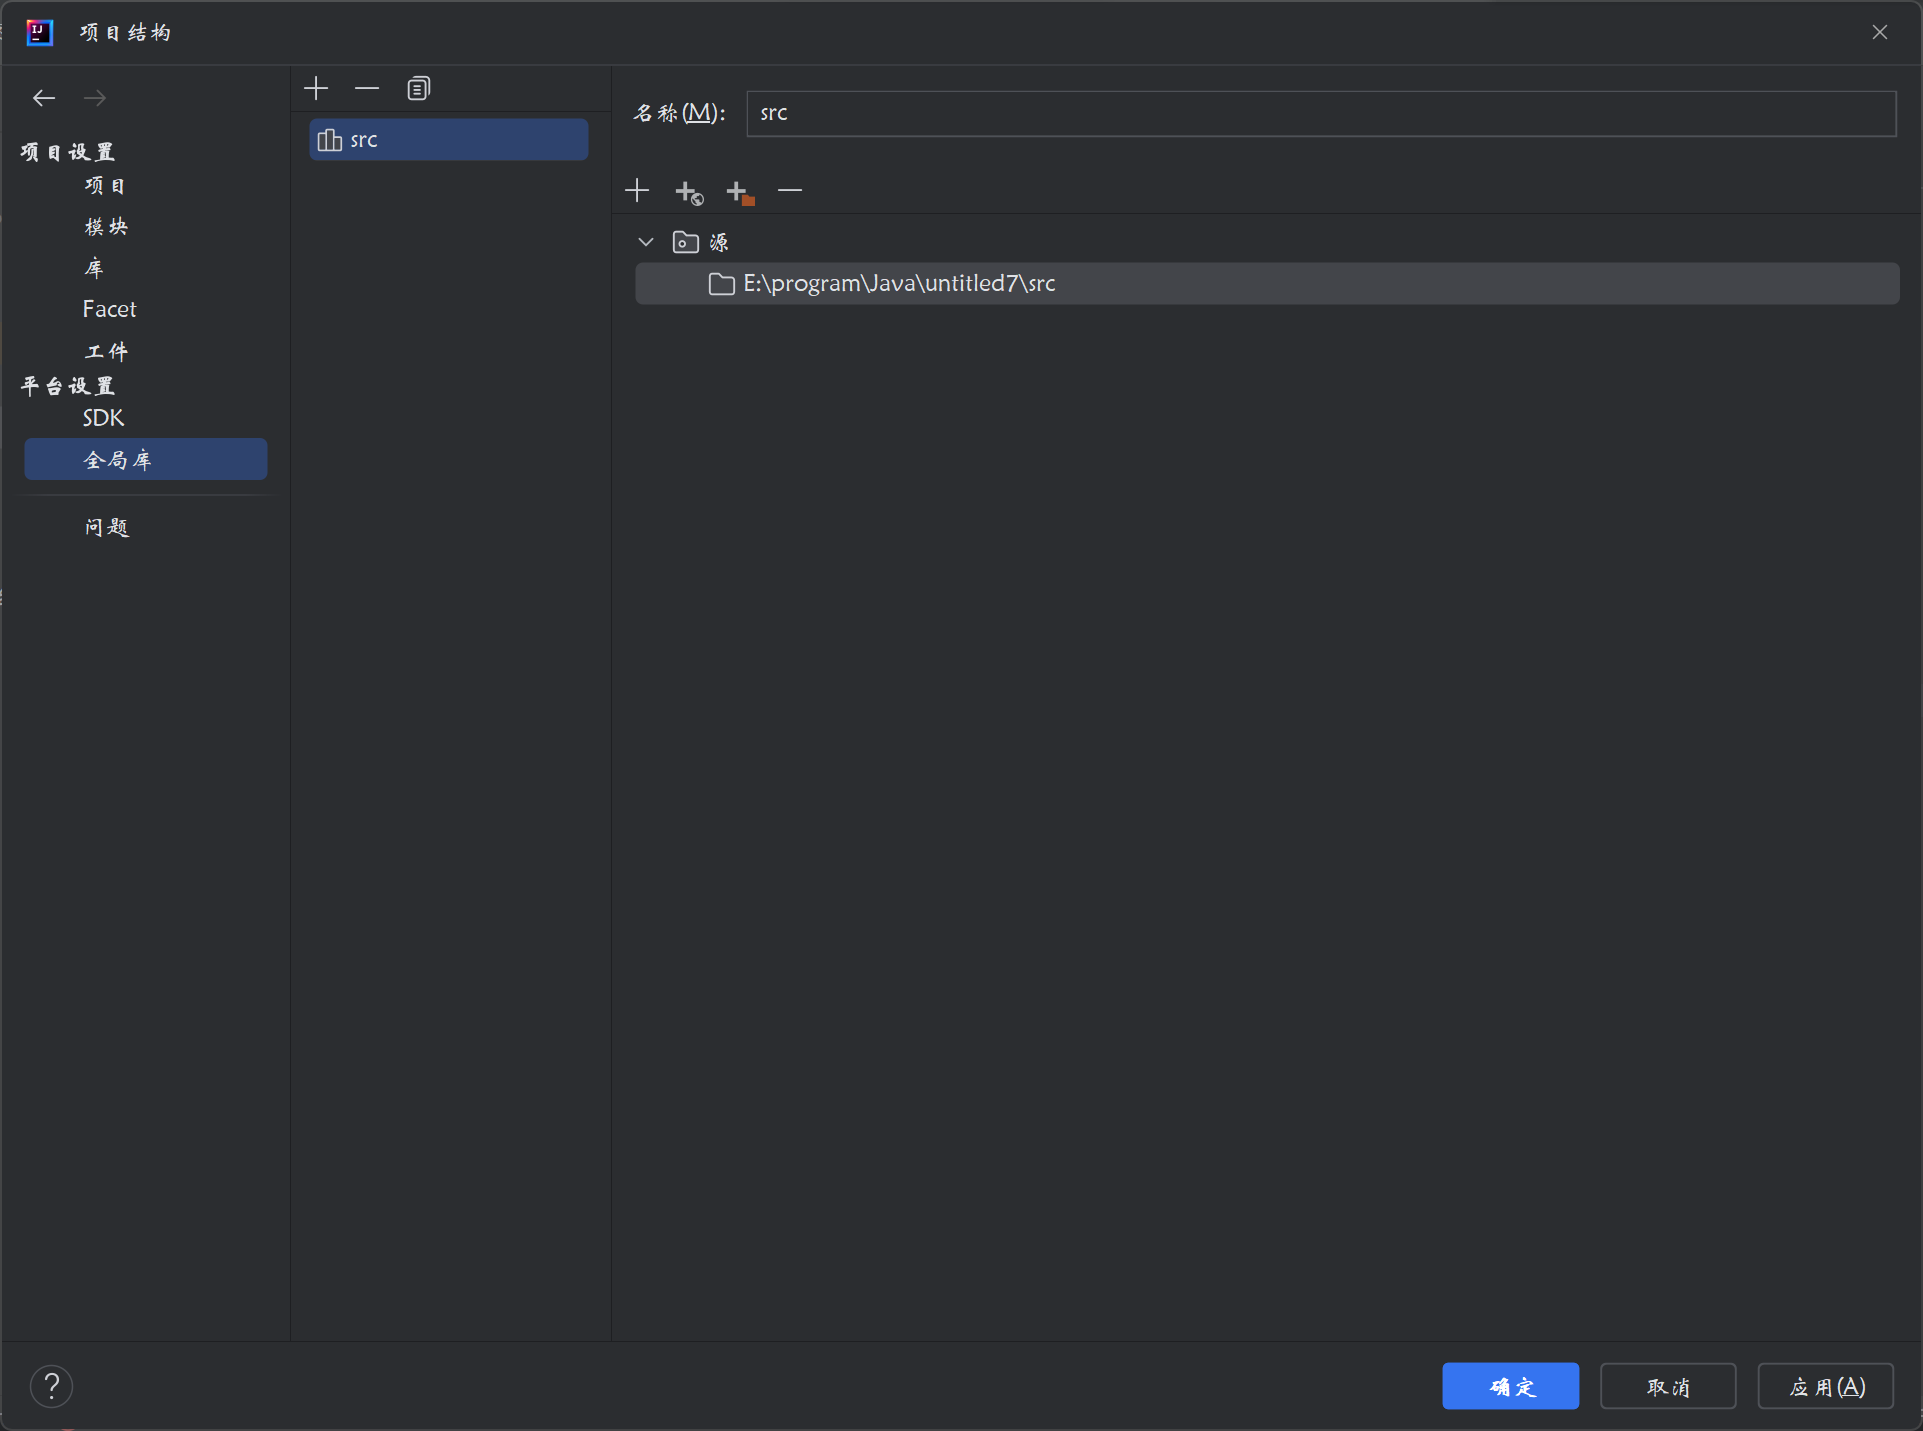1923x1431 pixels.
Task: Click the 源 folder icon
Action: point(686,242)
